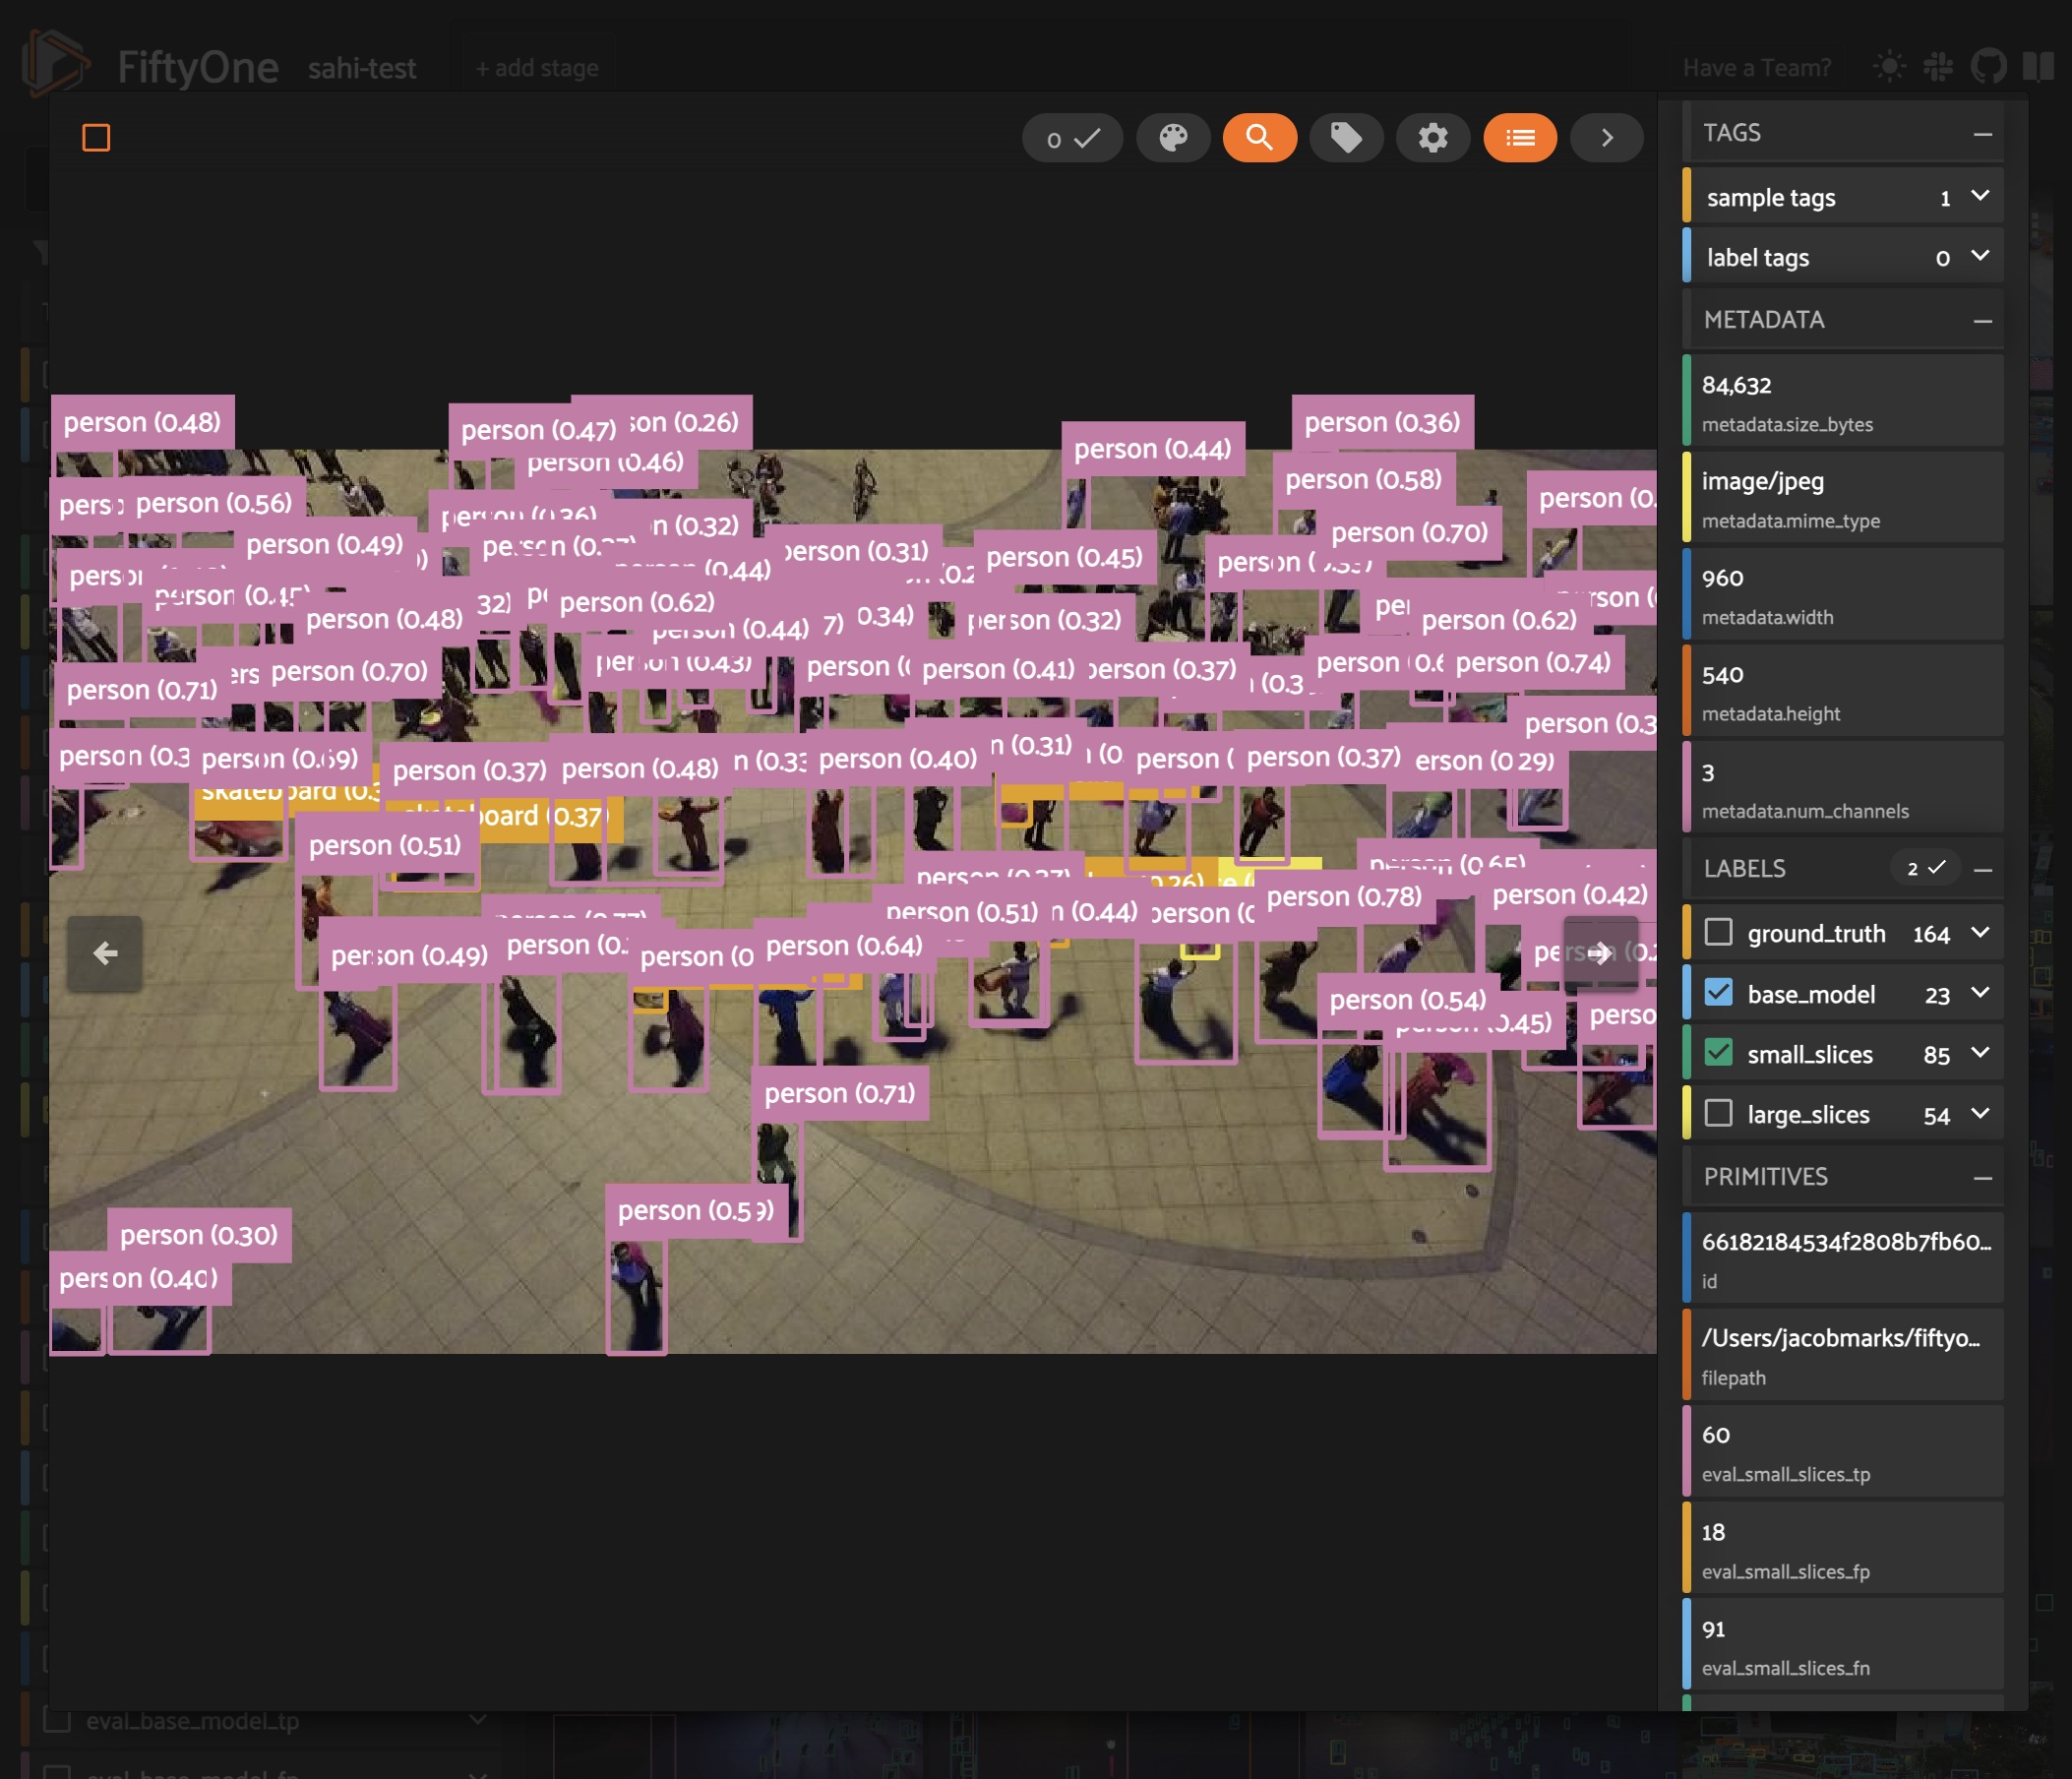Viewport: 2072px width, 1779px height.
Task: Disable the small_slices labels checkbox
Action: click(1718, 1052)
